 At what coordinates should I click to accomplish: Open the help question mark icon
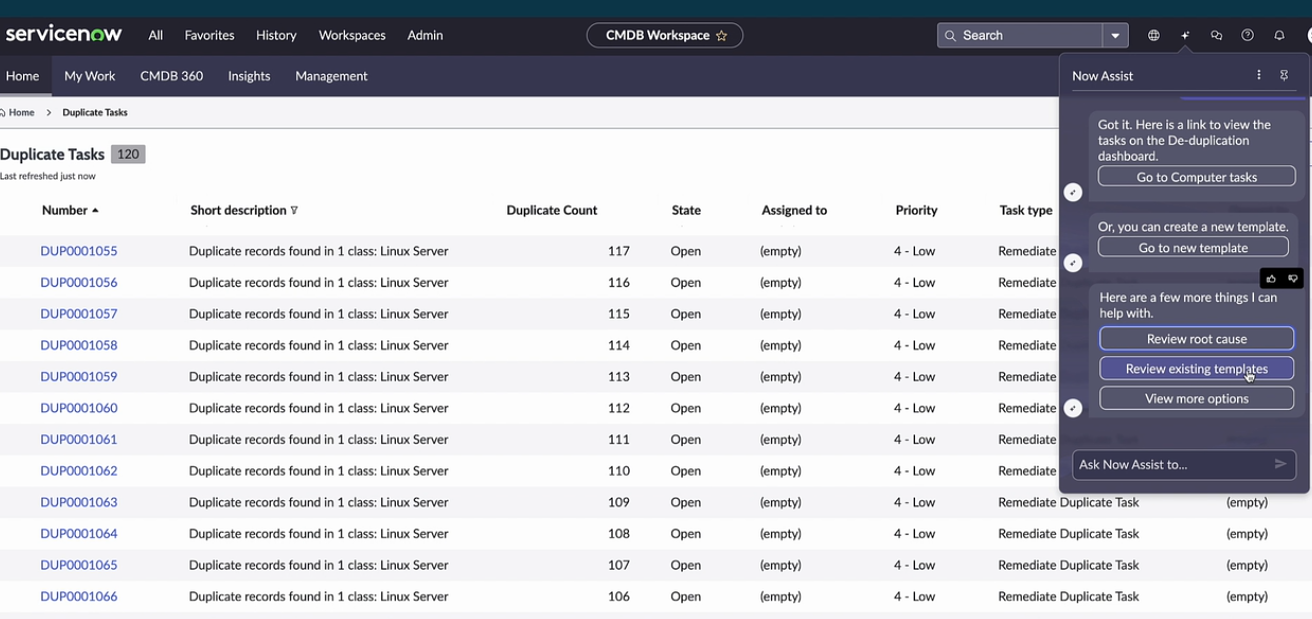pyautogui.click(x=1247, y=35)
